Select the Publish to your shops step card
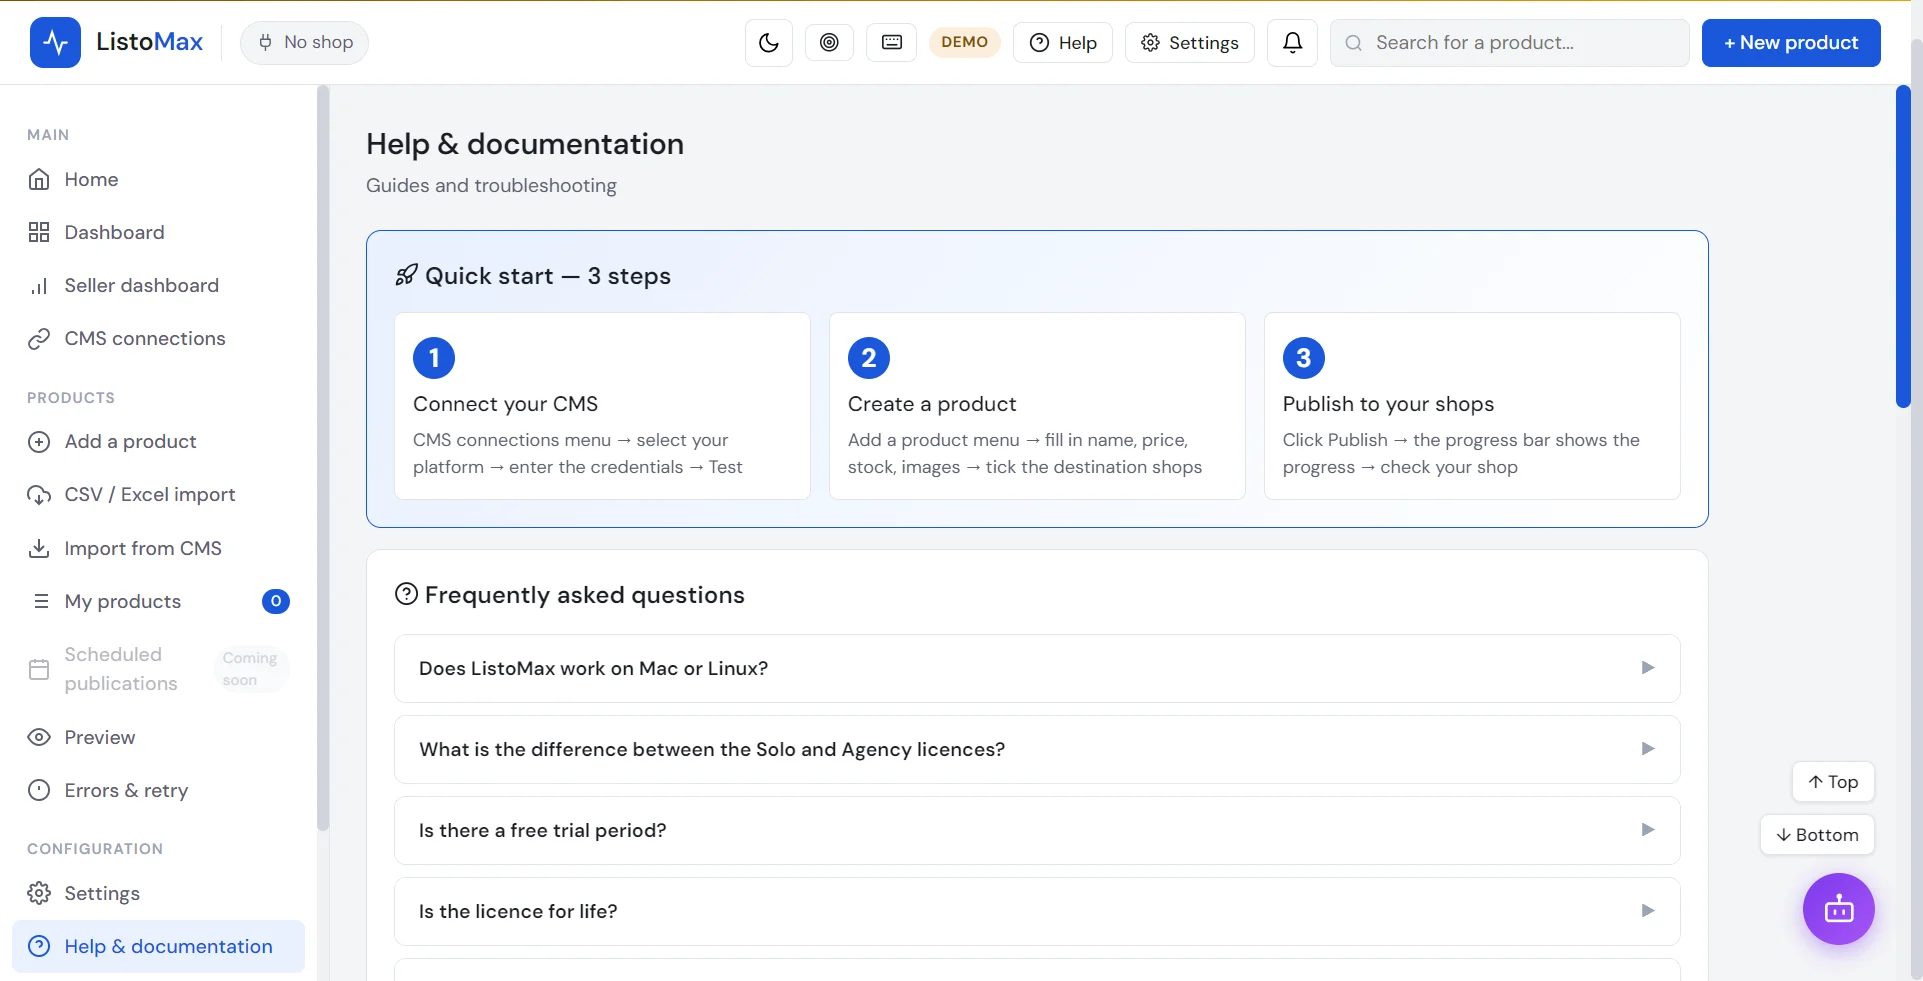Image resolution: width=1923 pixels, height=981 pixels. tap(1472, 406)
